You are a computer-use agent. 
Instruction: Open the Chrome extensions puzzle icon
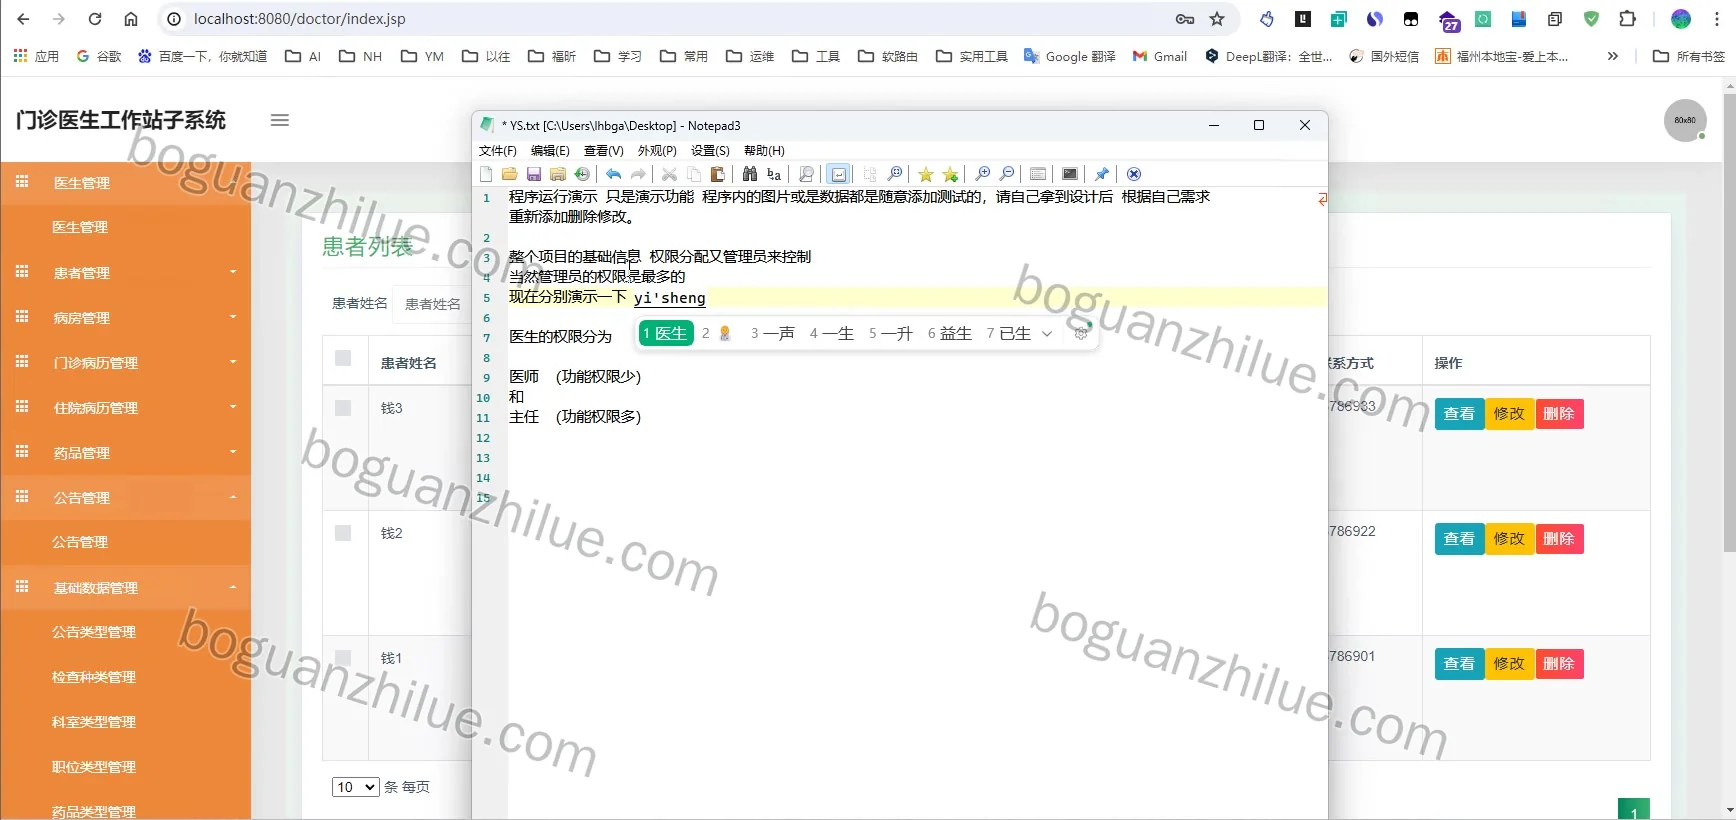point(1628,19)
